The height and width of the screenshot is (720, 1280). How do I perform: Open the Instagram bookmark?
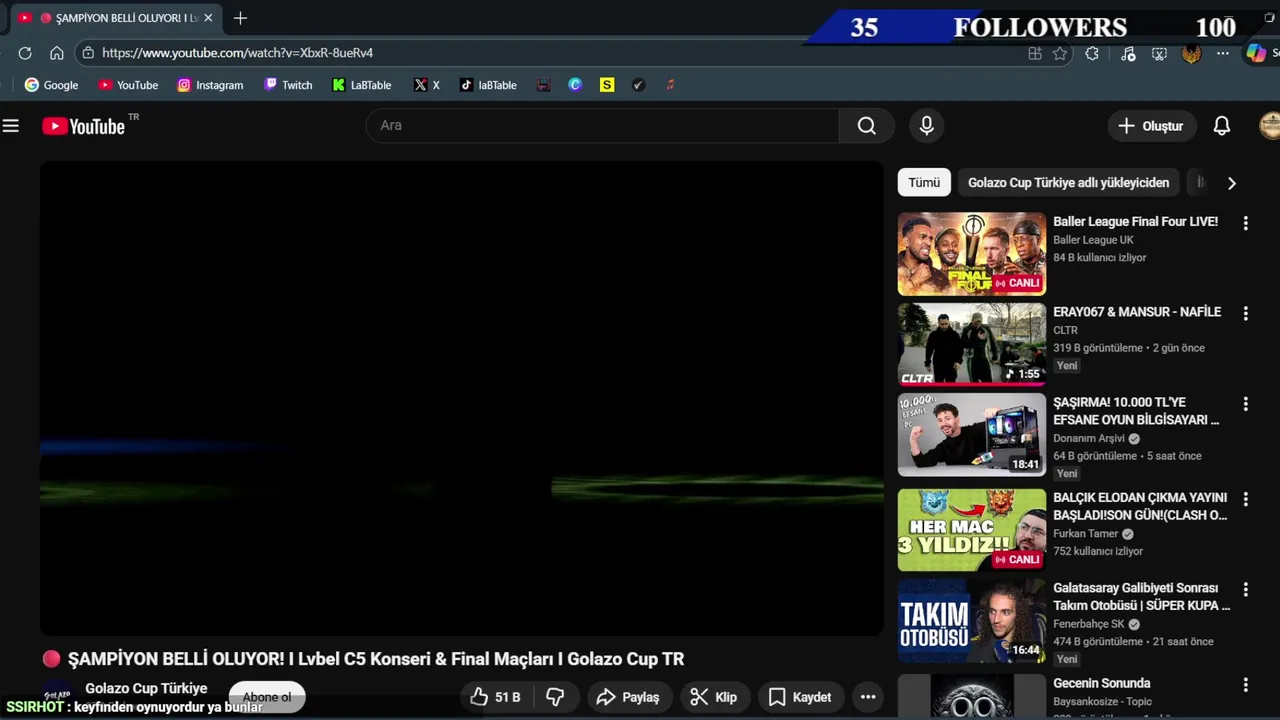click(210, 85)
